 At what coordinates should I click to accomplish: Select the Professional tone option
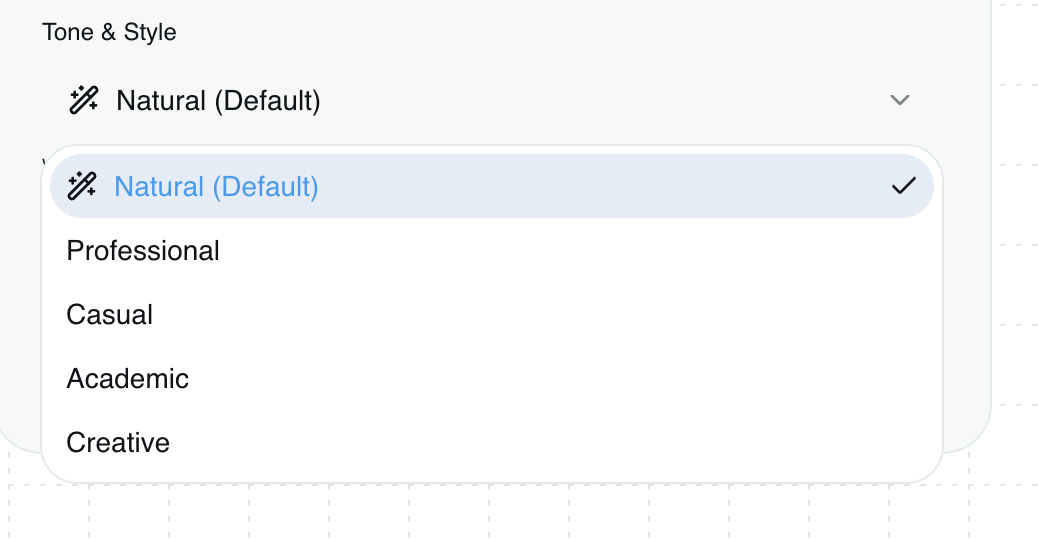point(143,251)
